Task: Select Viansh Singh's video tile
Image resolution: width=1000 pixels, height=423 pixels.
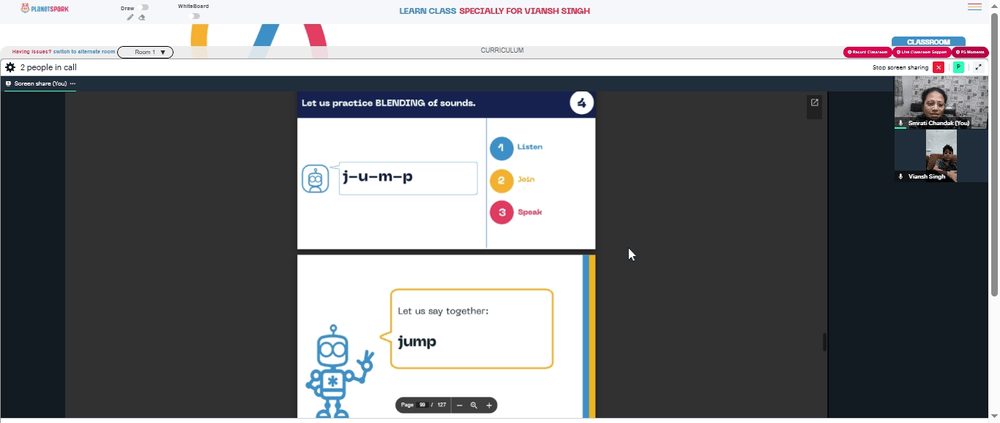Action: [941, 156]
